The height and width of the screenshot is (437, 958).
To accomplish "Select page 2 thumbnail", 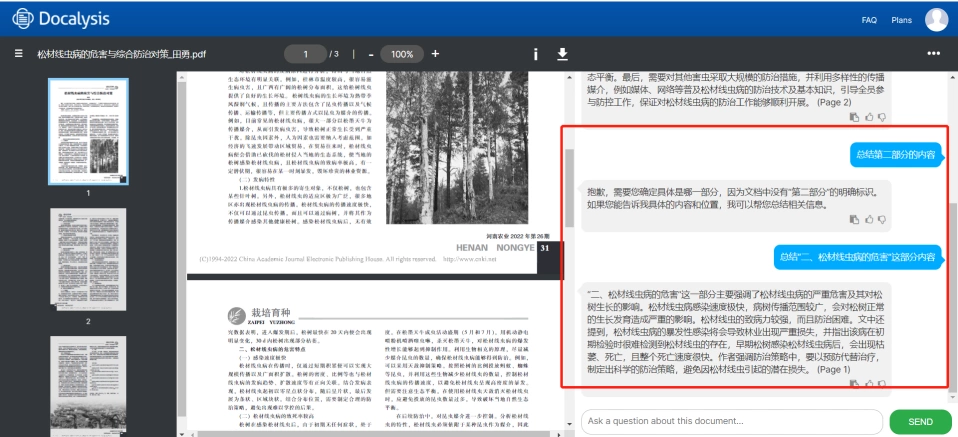I will pos(88,260).
